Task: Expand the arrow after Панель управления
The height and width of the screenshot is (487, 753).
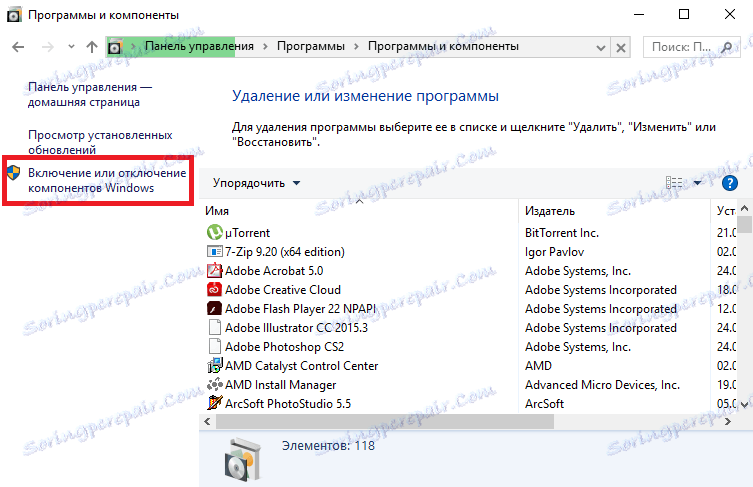Action: 265,47
